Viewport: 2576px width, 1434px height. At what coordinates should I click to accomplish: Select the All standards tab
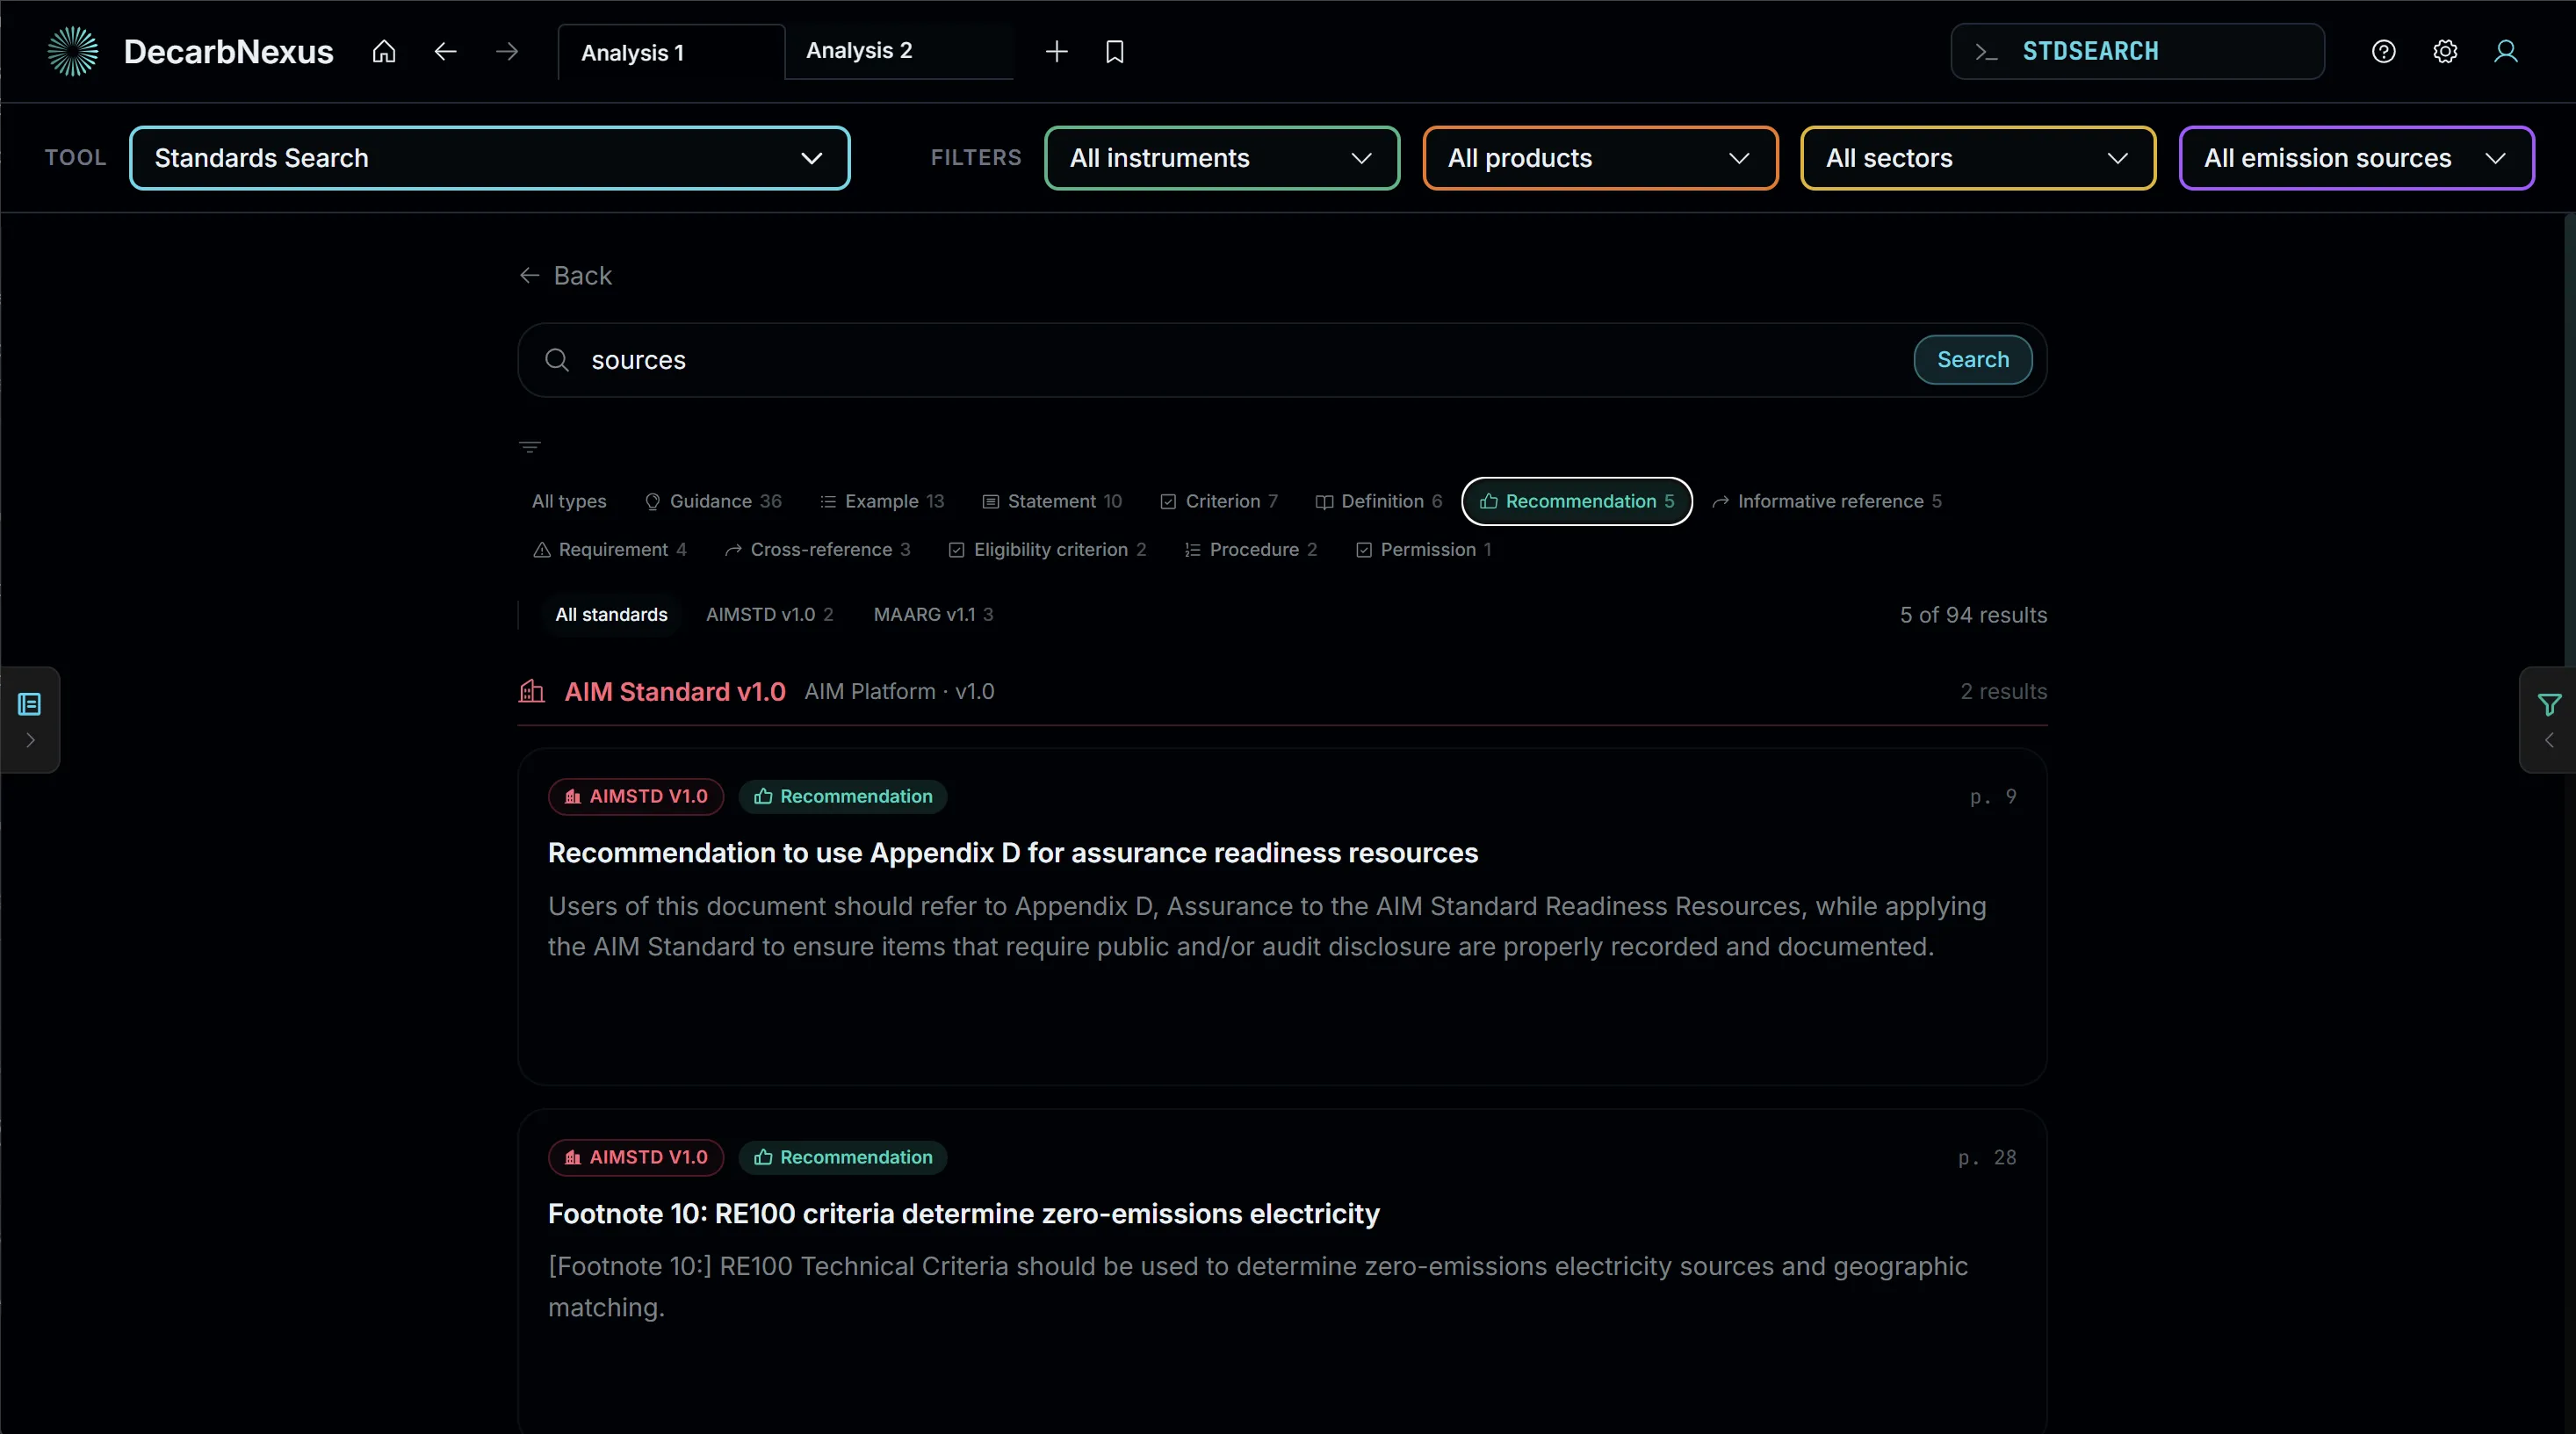[x=611, y=614]
